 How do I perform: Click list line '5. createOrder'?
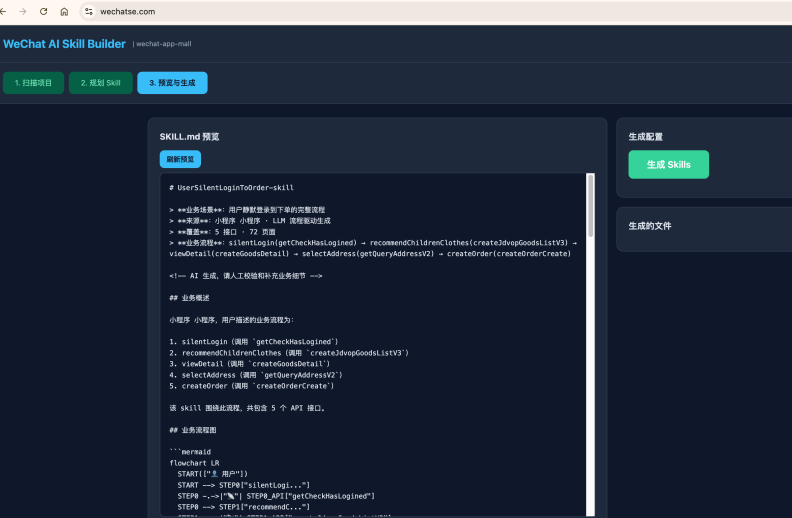(252, 386)
